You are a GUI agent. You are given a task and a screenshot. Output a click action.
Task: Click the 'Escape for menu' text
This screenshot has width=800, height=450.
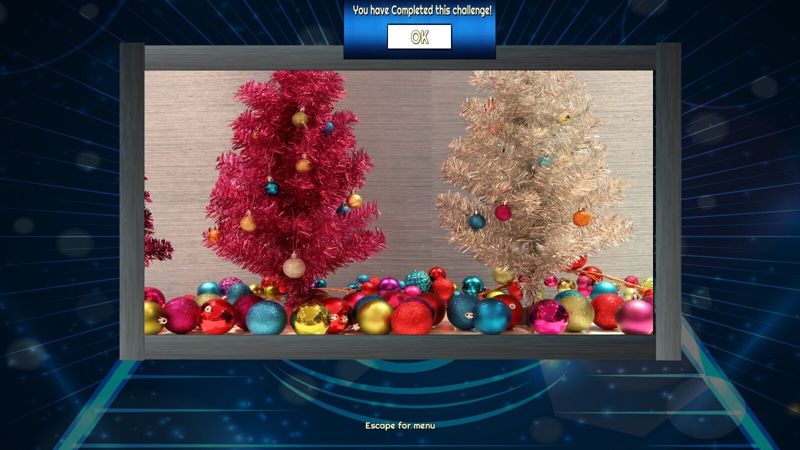(x=400, y=426)
